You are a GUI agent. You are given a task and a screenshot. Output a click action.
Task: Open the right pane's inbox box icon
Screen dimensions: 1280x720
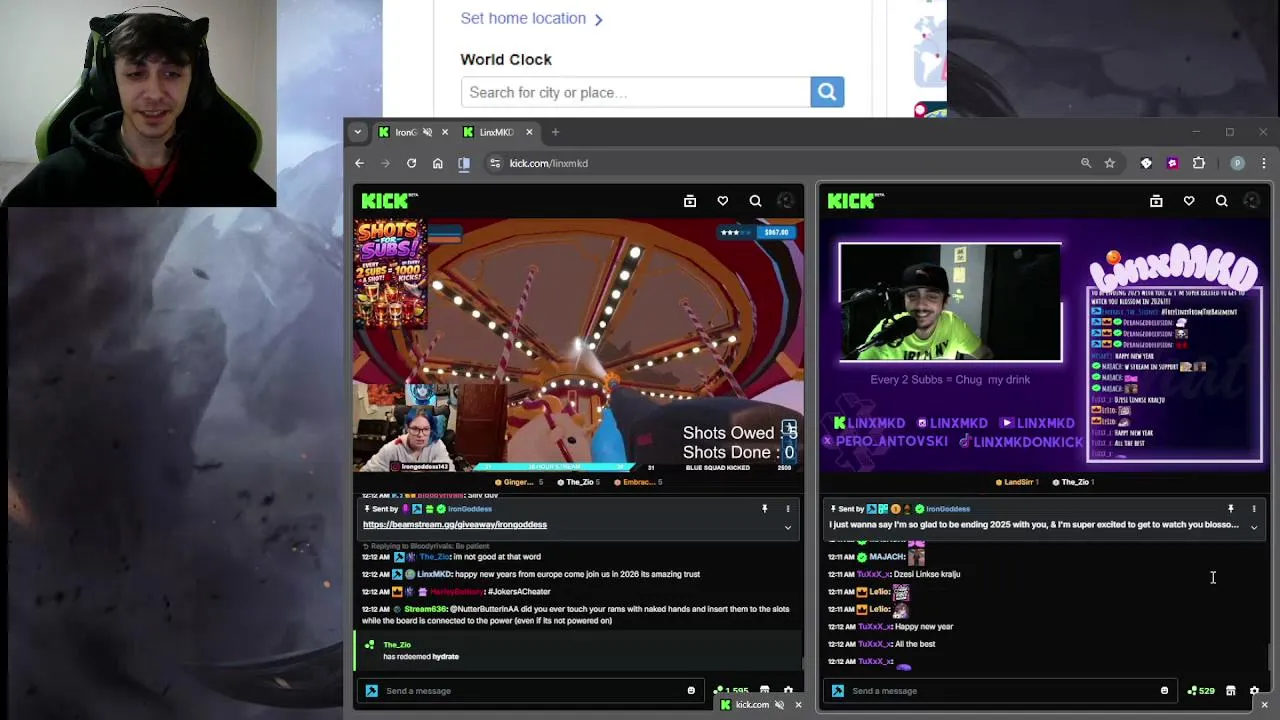[x=1156, y=201]
